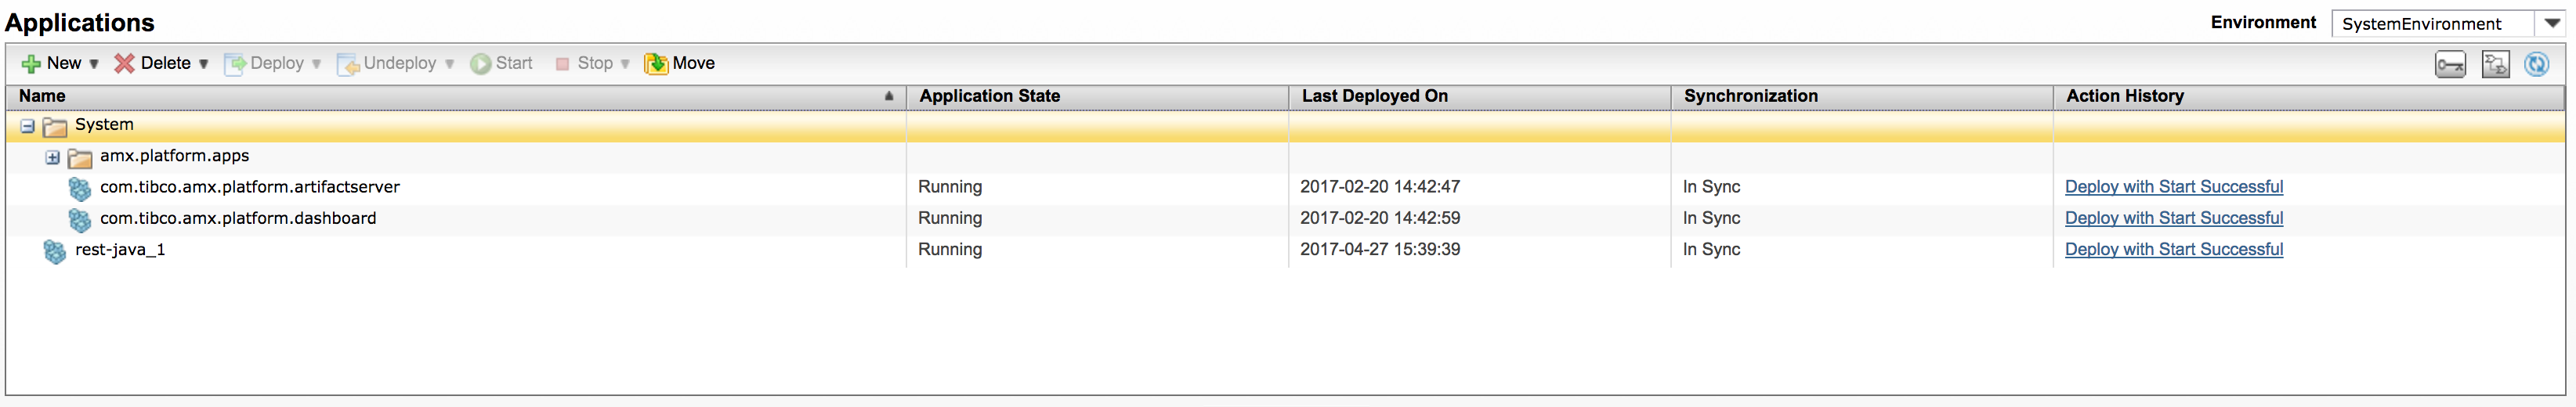Collapse the System folder tree node

pyautogui.click(x=28, y=127)
